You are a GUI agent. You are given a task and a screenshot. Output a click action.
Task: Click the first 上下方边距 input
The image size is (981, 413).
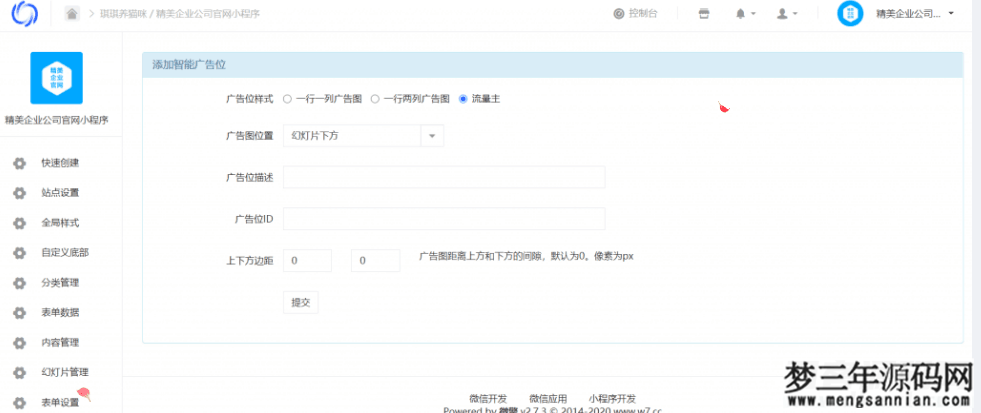pos(307,260)
